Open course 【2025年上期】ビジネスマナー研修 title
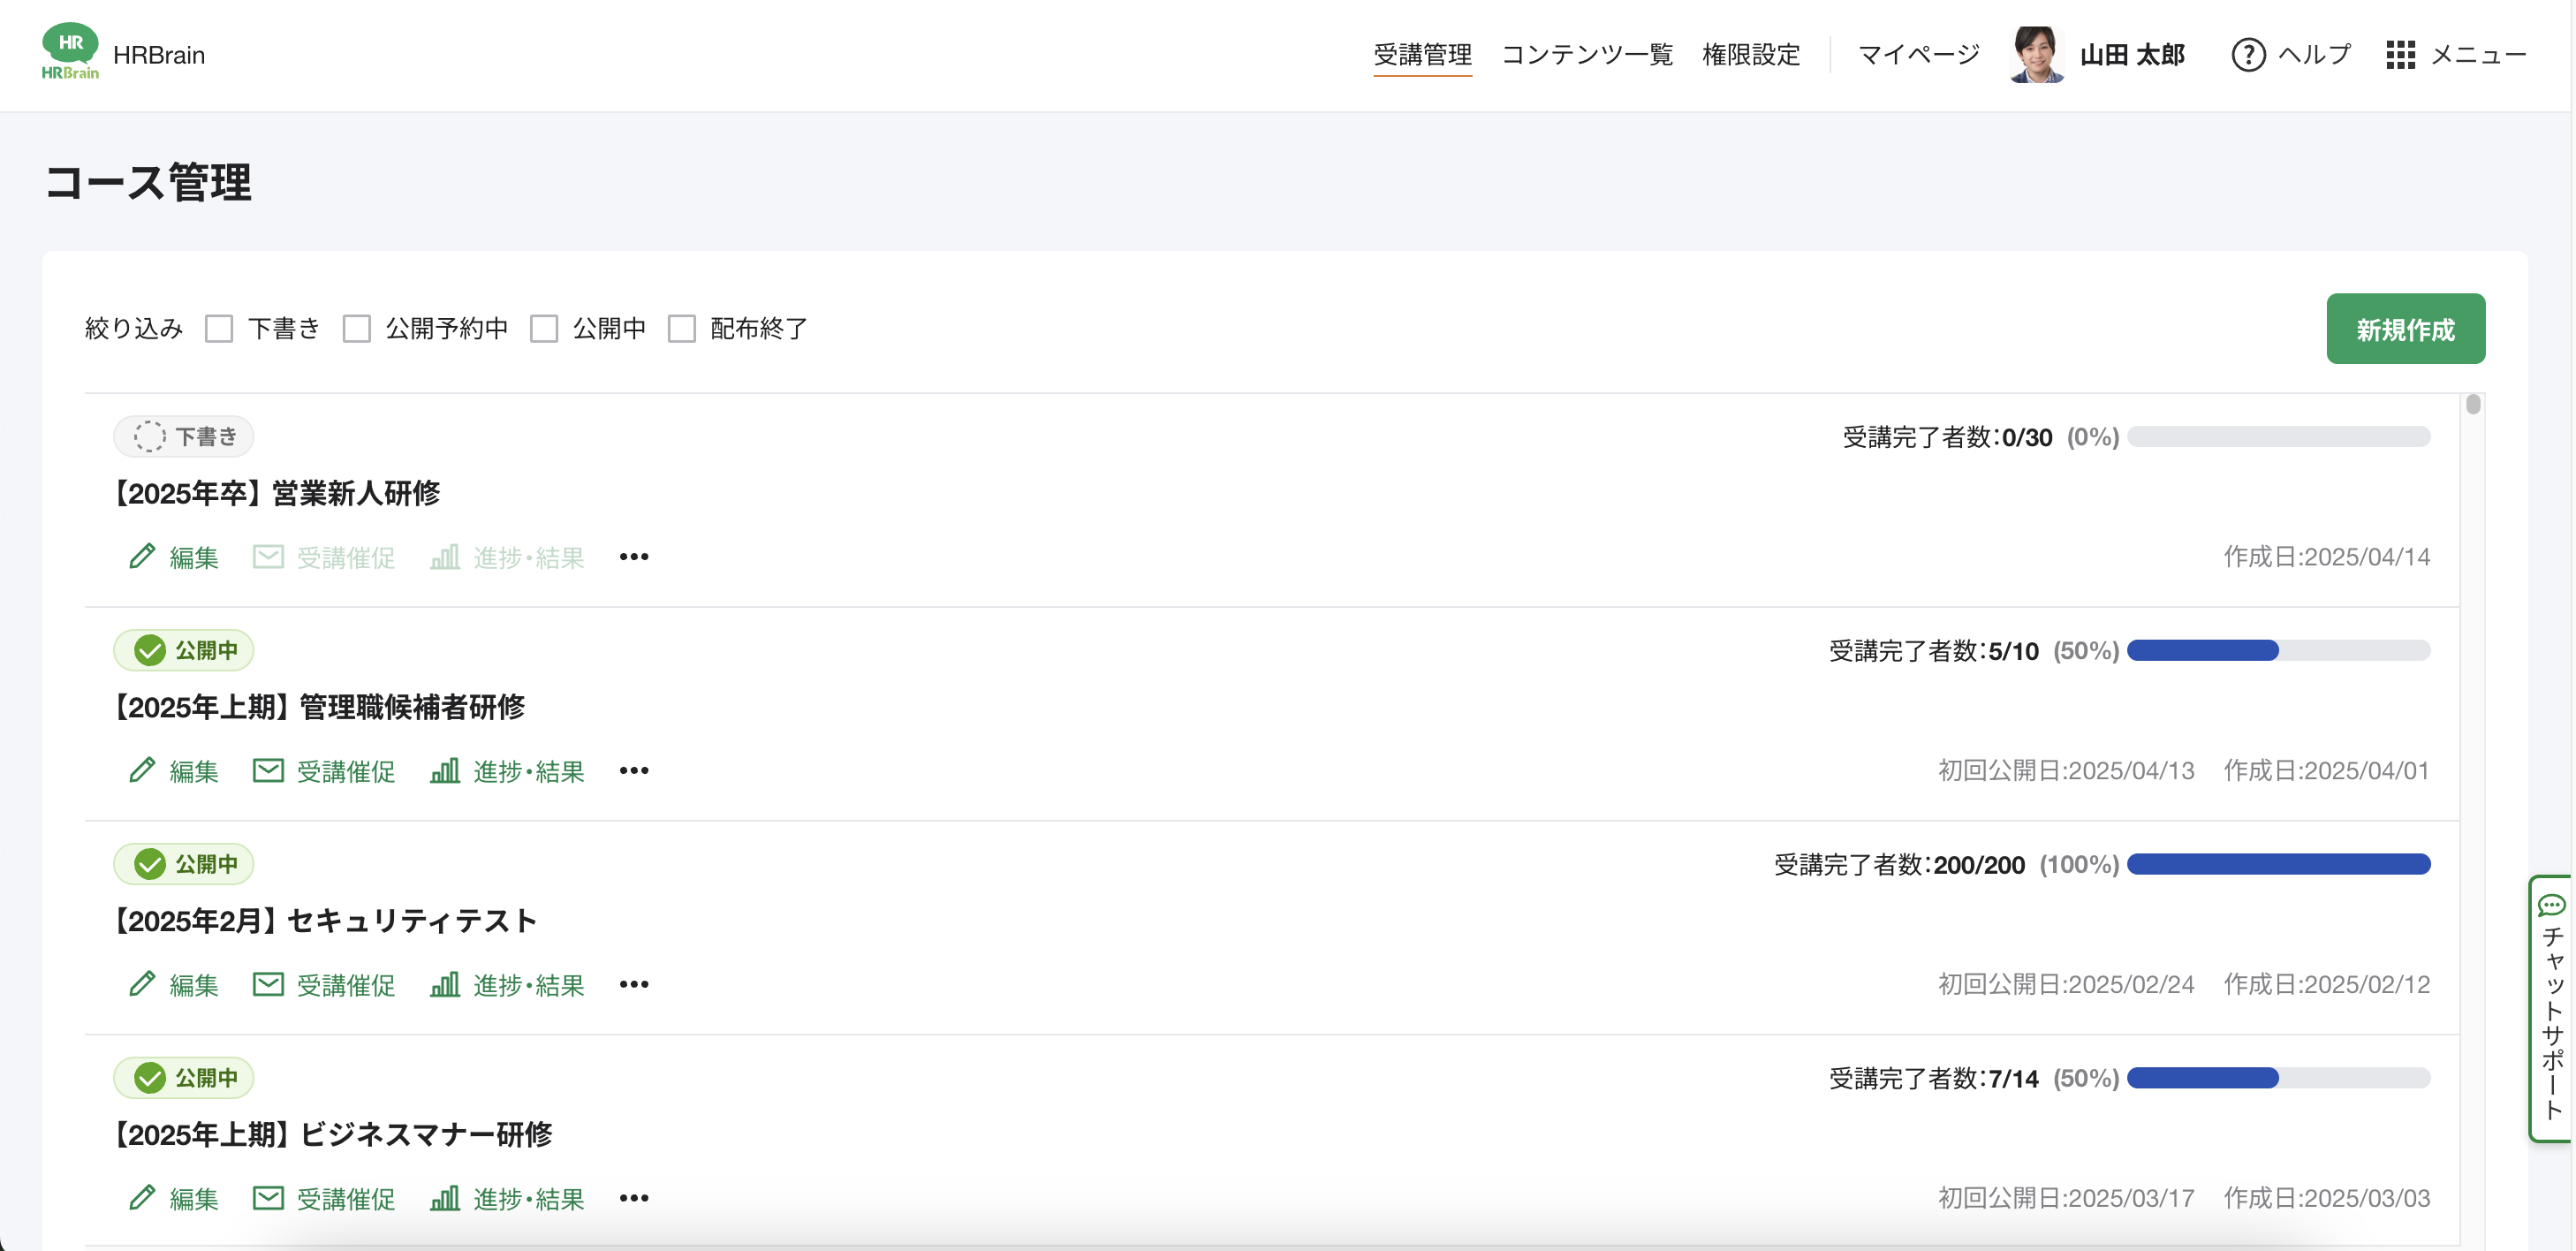This screenshot has width=2576, height=1251. [x=331, y=1135]
